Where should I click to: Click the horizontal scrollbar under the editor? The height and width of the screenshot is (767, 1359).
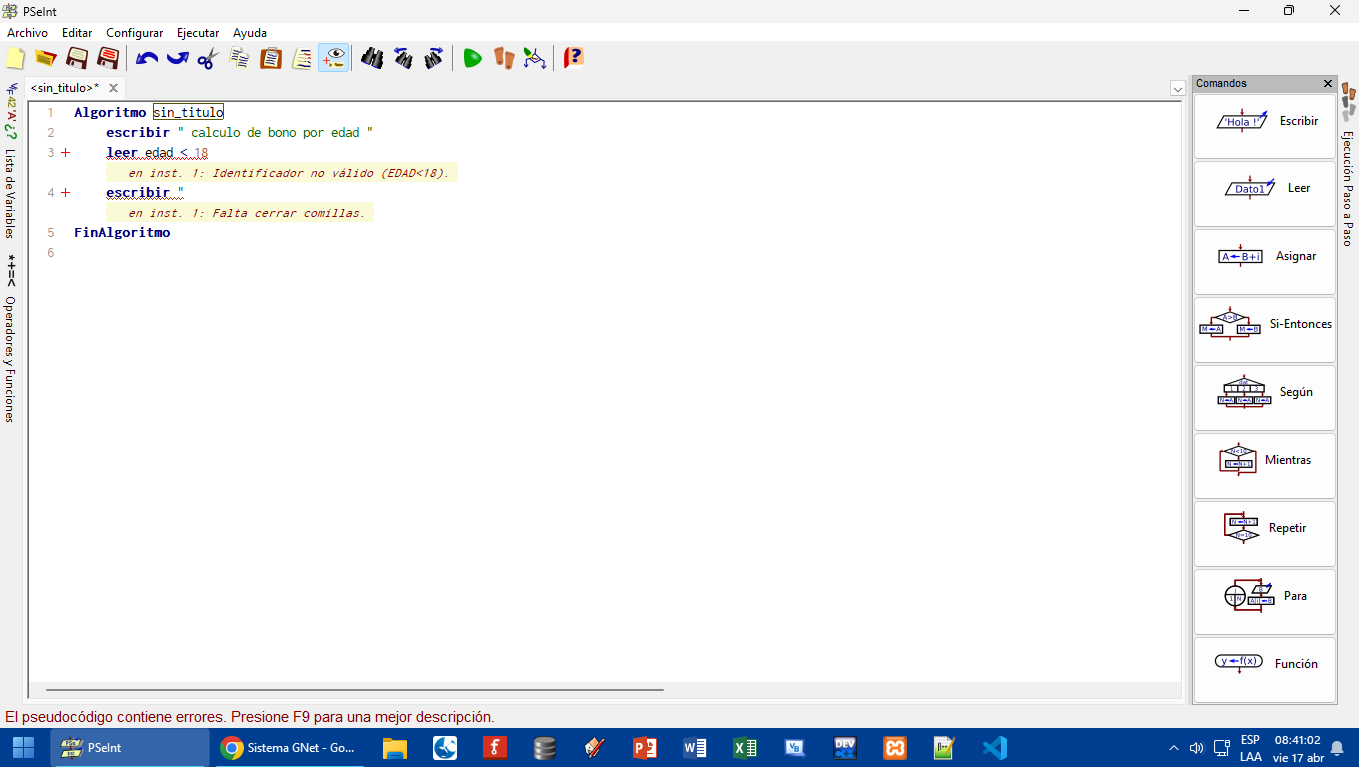coord(355,690)
